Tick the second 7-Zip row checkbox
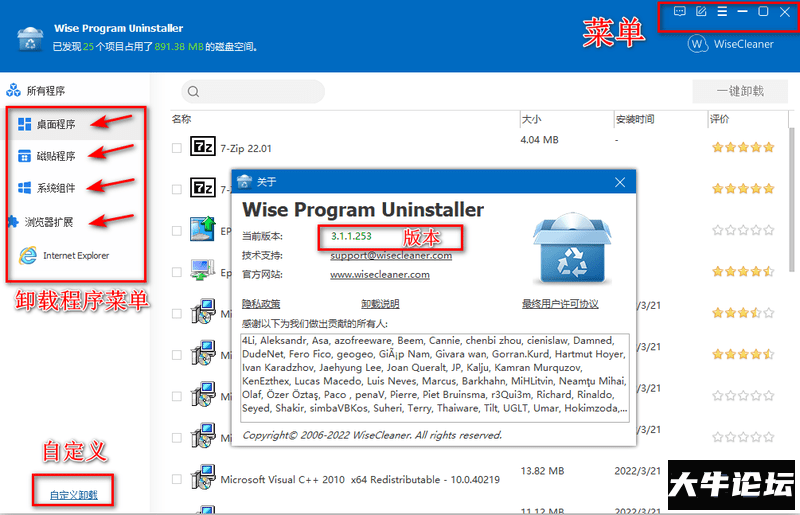 click(177, 189)
